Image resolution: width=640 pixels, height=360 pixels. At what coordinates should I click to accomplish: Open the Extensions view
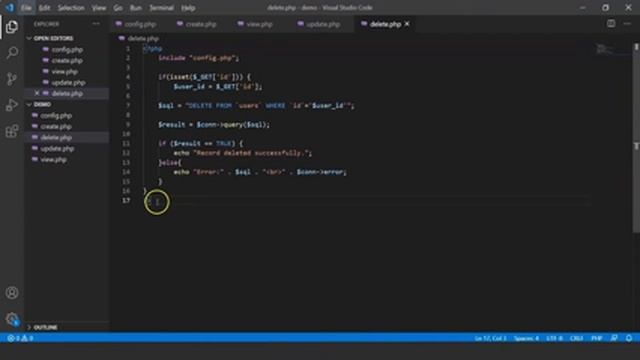[x=12, y=131]
